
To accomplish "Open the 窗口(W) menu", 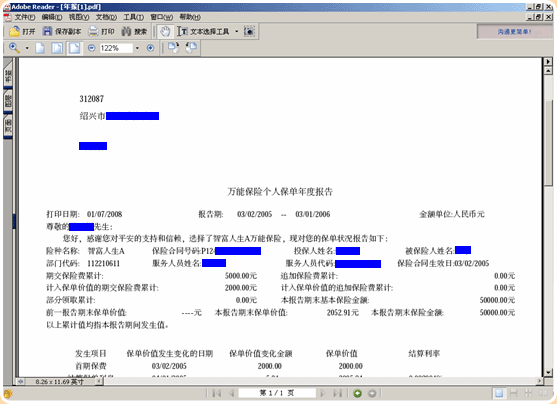I will pyautogui.click(x=162, y=17).
